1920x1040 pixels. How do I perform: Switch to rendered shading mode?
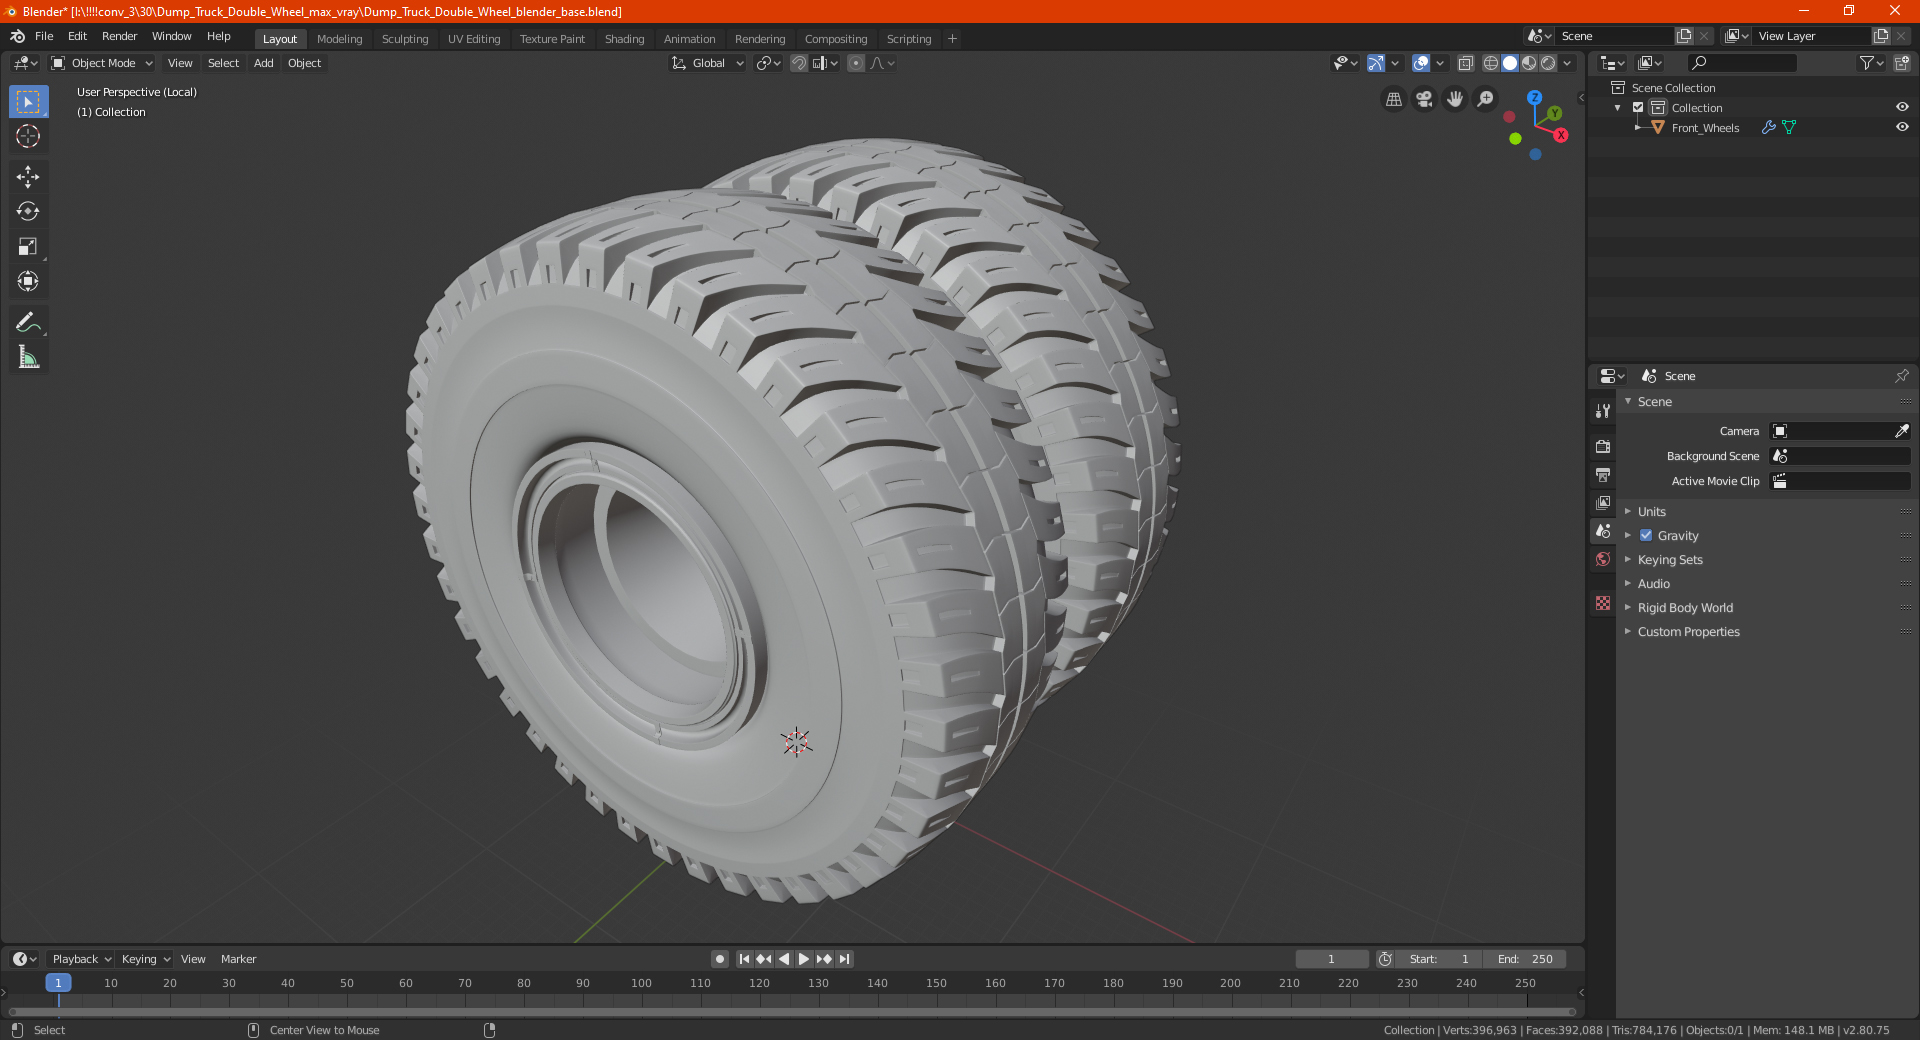(1548, 63)
